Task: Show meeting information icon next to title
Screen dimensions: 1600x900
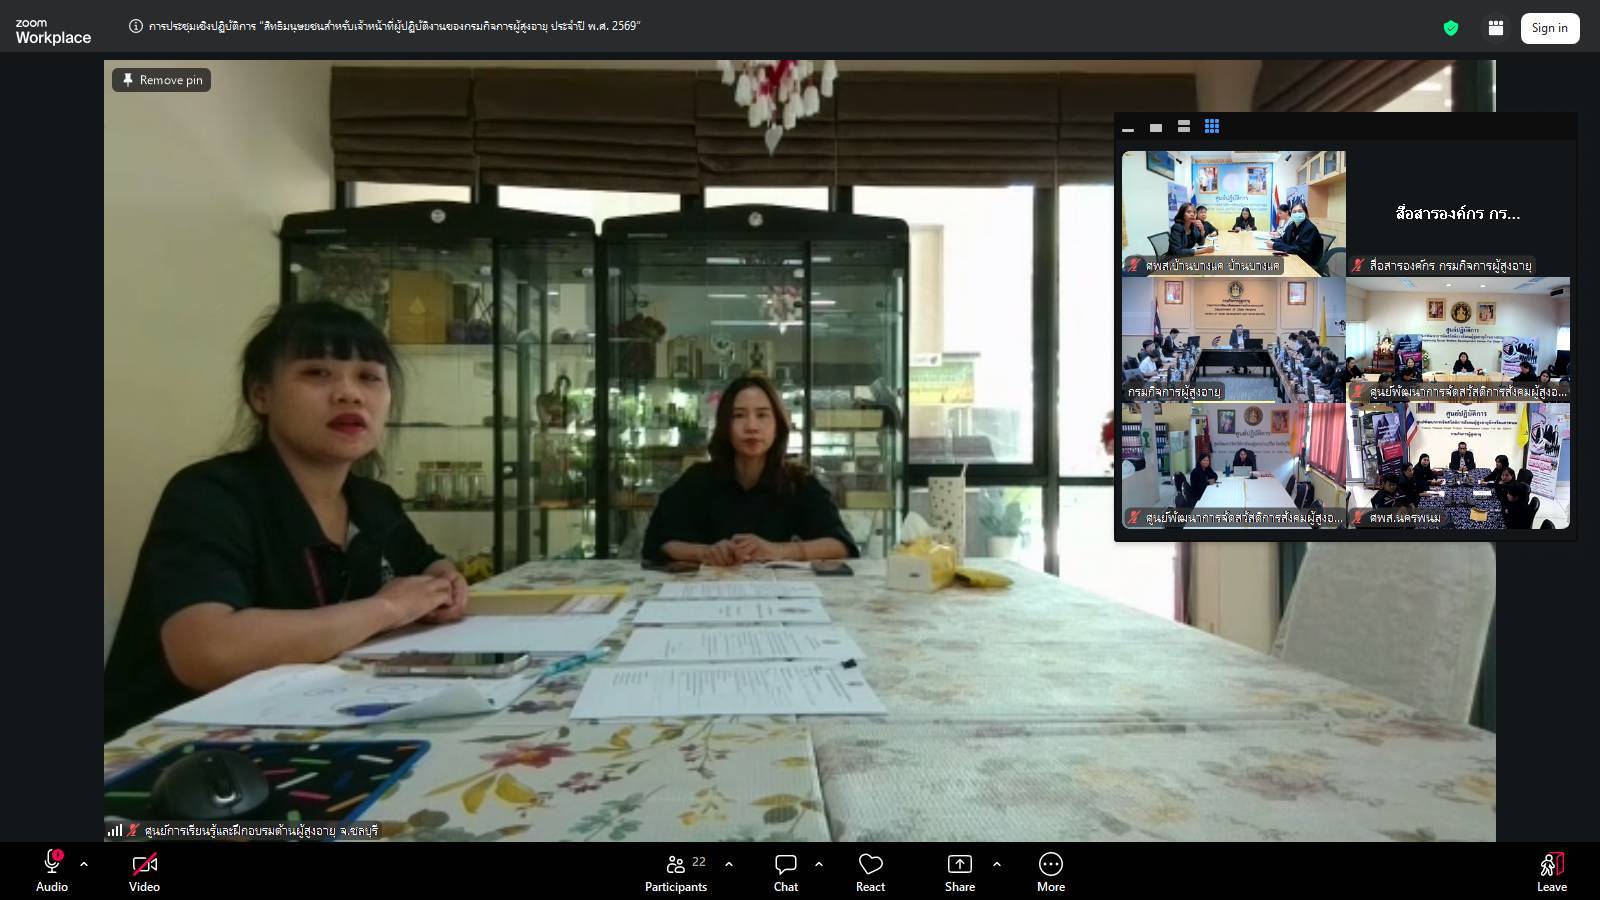Action: tap(136, 26)
